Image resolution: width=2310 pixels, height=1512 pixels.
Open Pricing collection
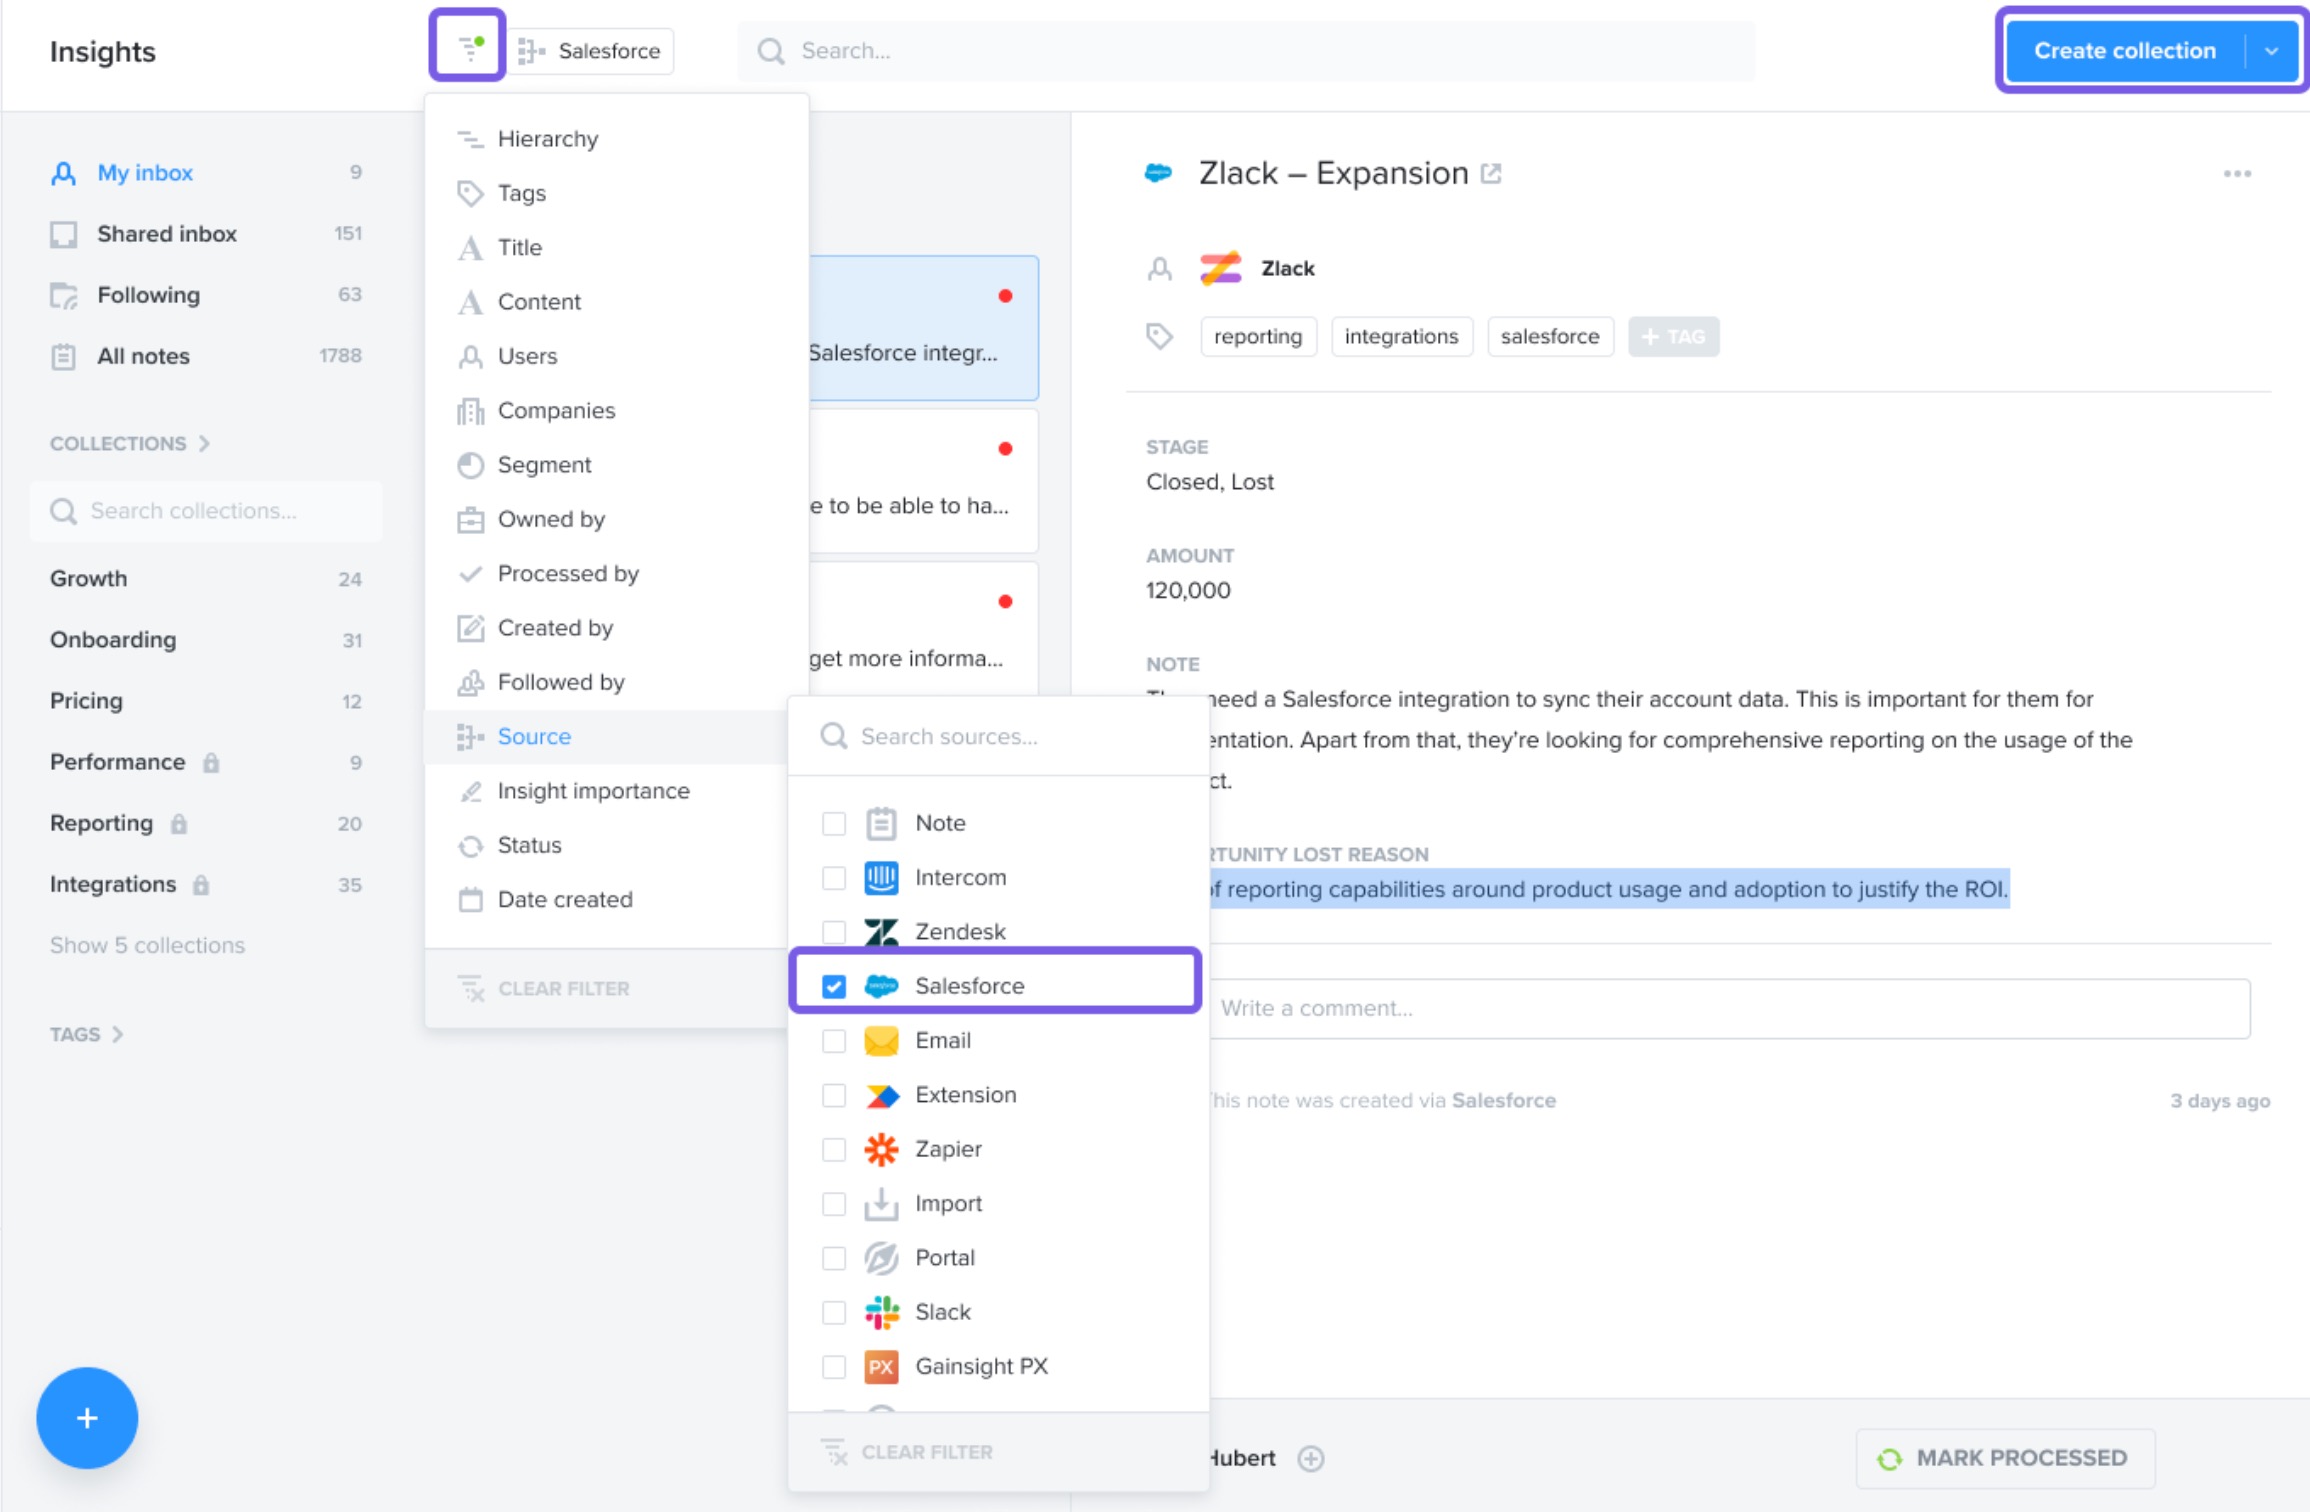point(205,700)
